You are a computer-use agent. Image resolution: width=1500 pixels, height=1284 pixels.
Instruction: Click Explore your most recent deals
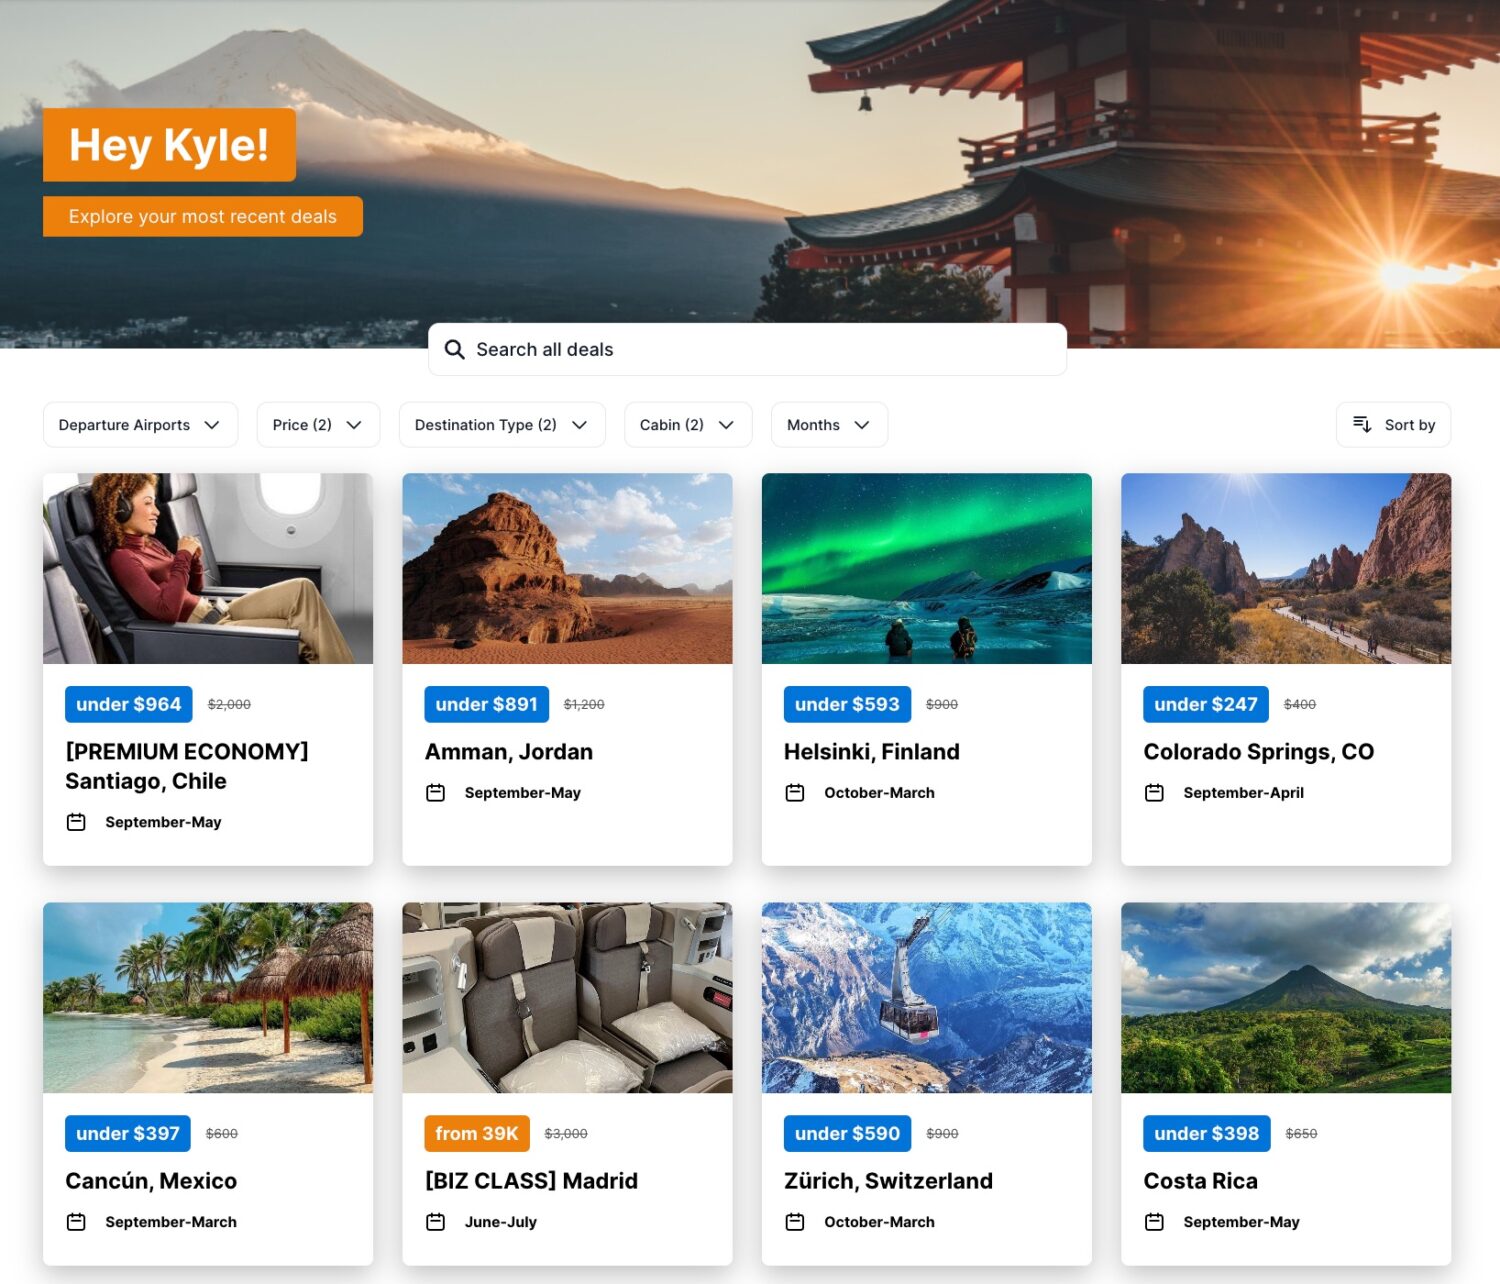(x=203, y=216)
